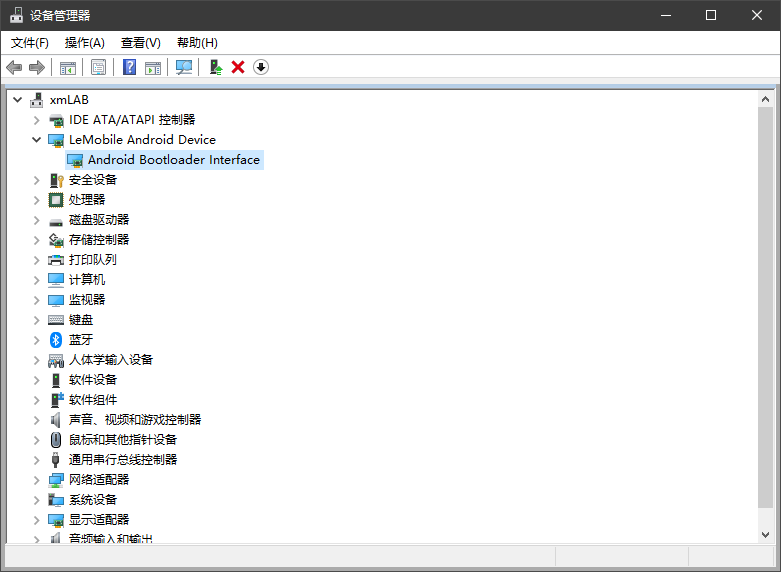Select the 显示适配器 tree item

point(98,520)
